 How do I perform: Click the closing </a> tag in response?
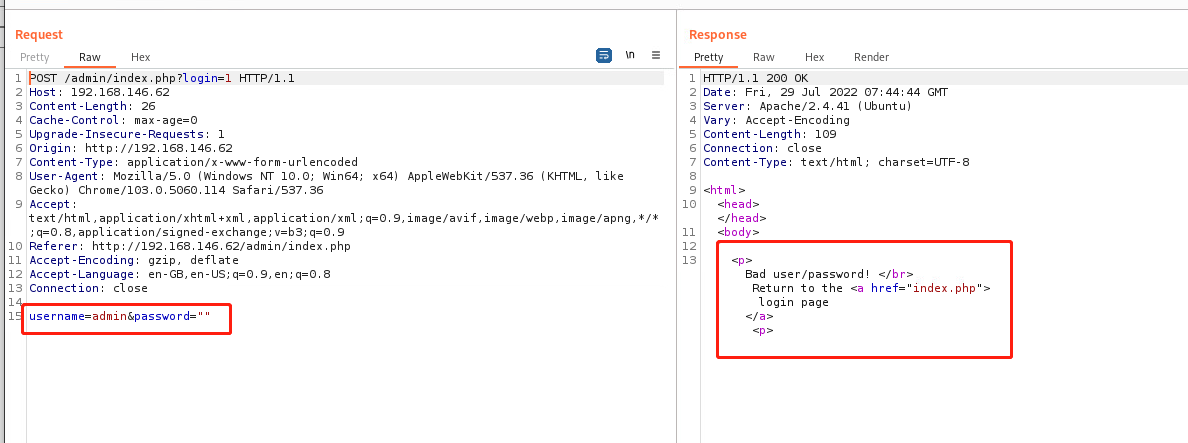pyautogui.click(x=760, y=317)
